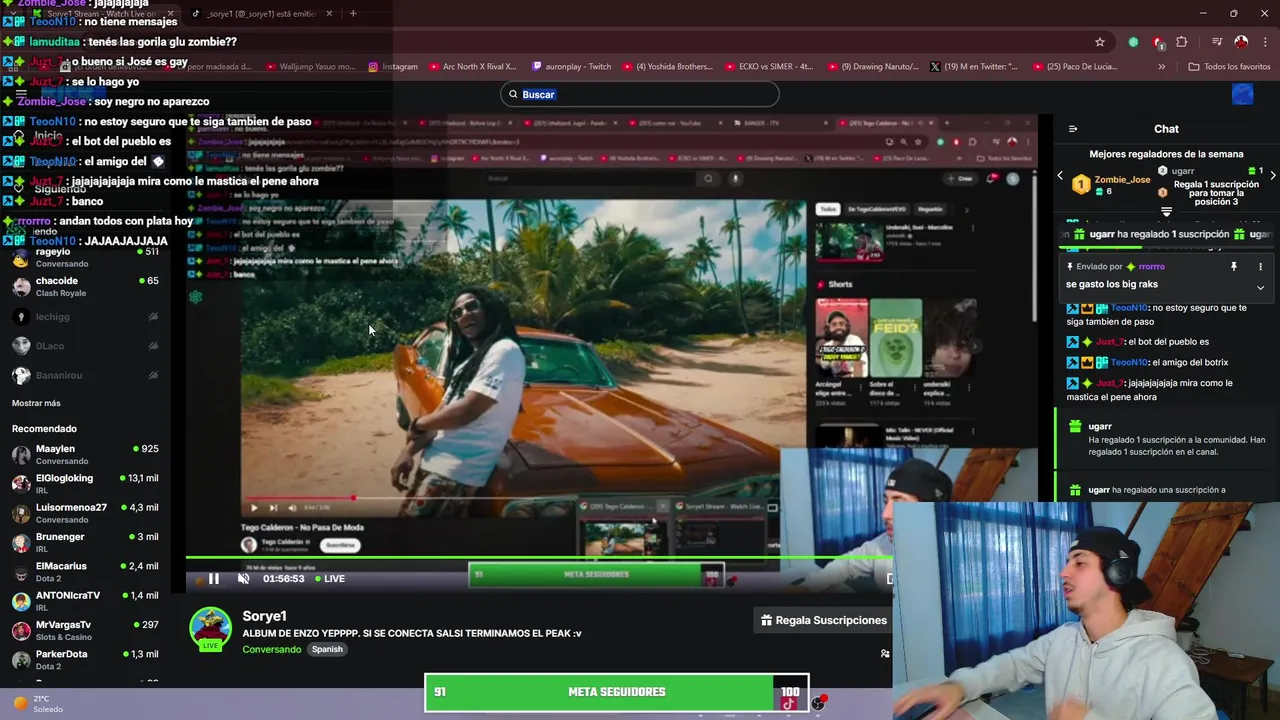
Task: Click OBS recording icon near goal bar
Action: (x=818, y=703)
